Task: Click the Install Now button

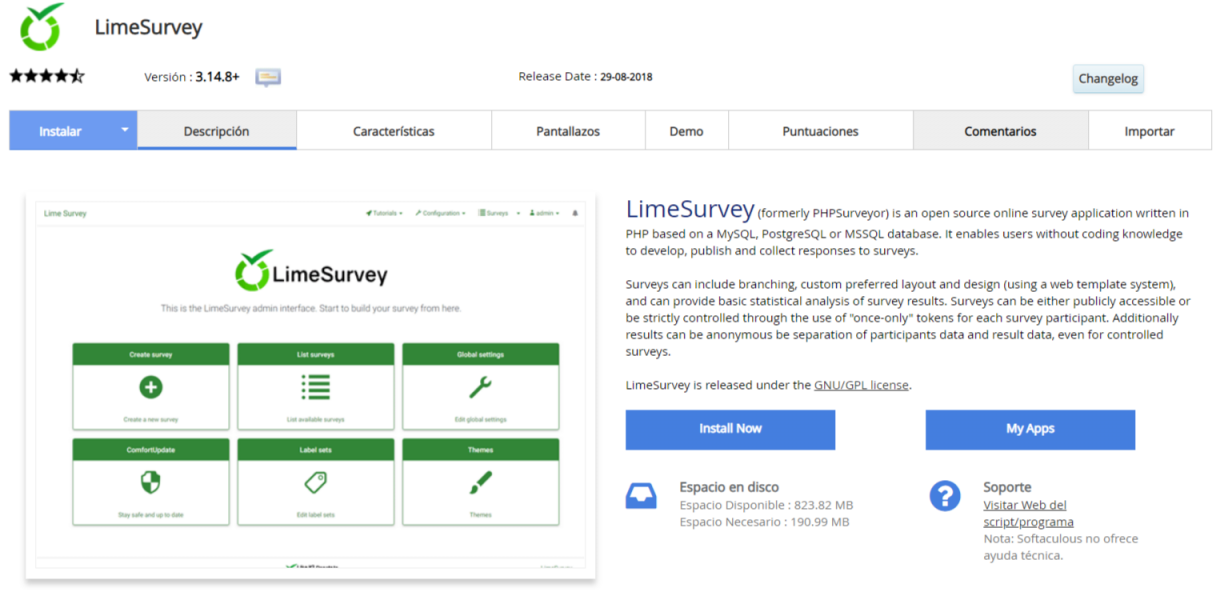Action: click(x=730, y=429)
